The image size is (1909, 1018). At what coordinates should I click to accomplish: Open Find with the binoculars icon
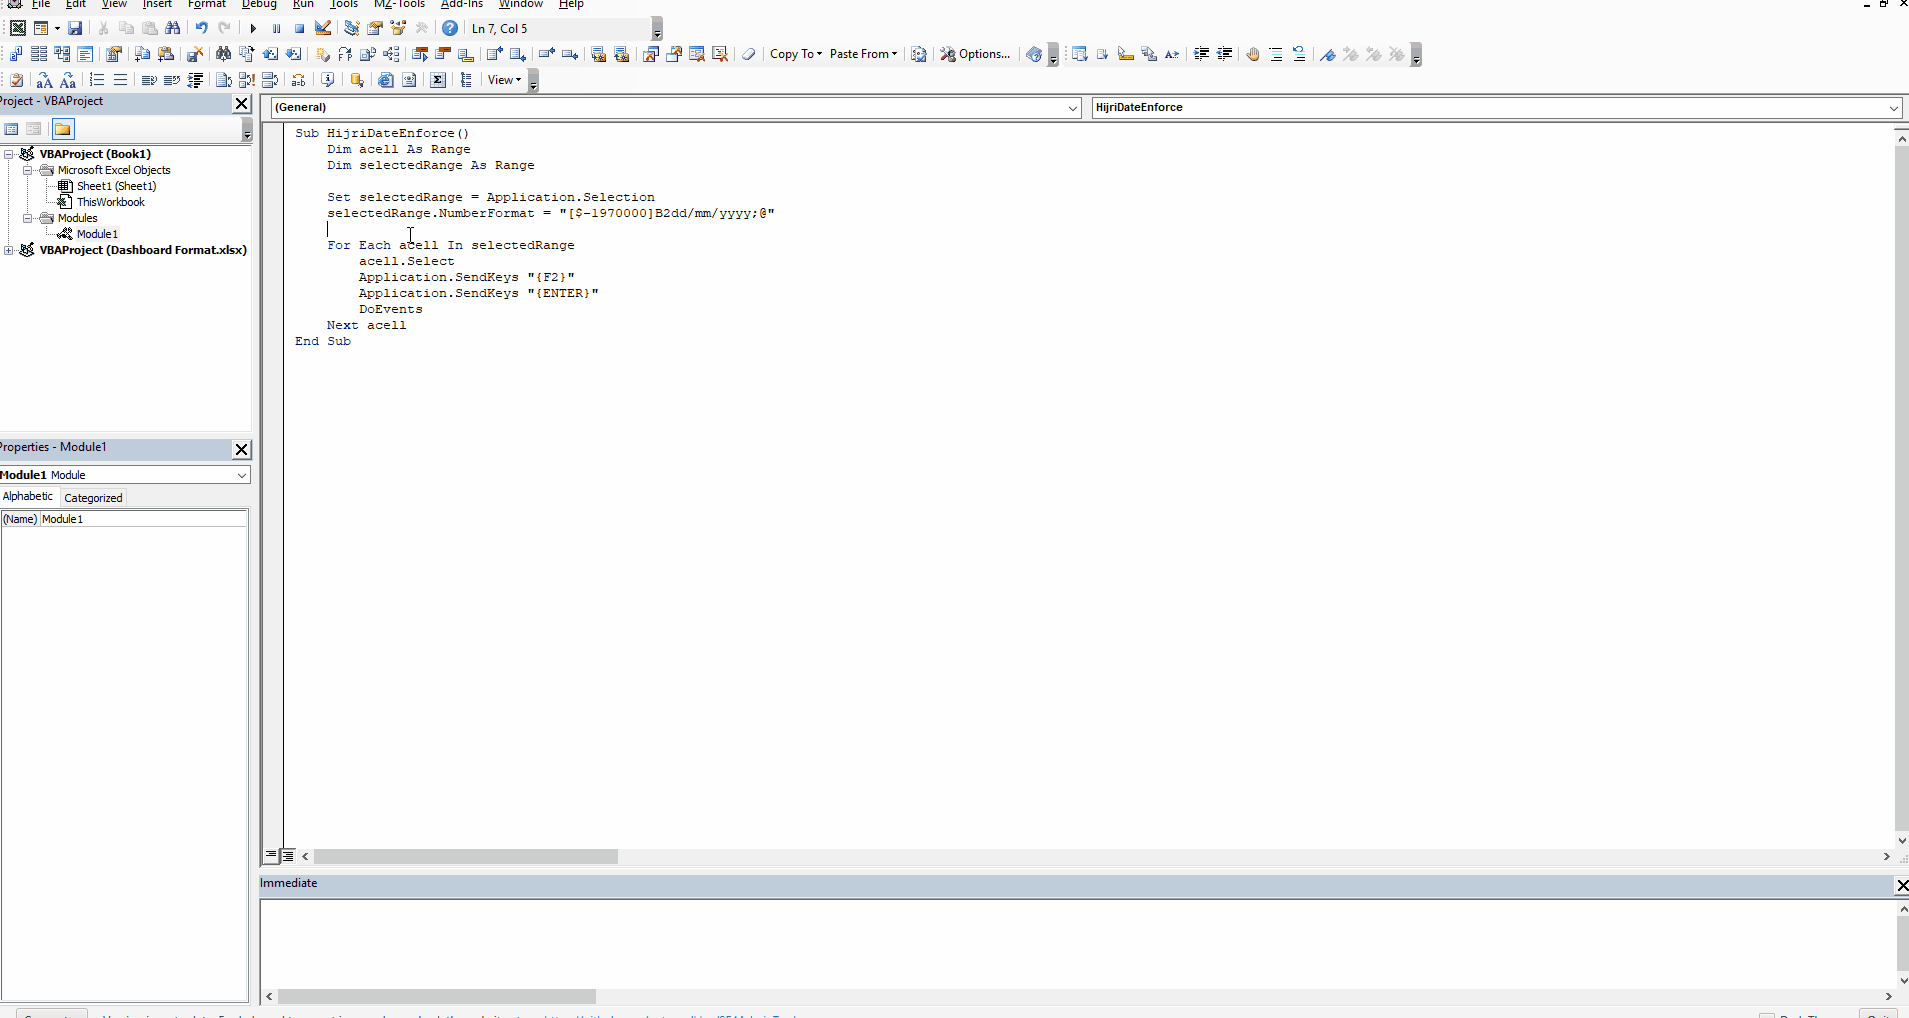tap(173, 28)
